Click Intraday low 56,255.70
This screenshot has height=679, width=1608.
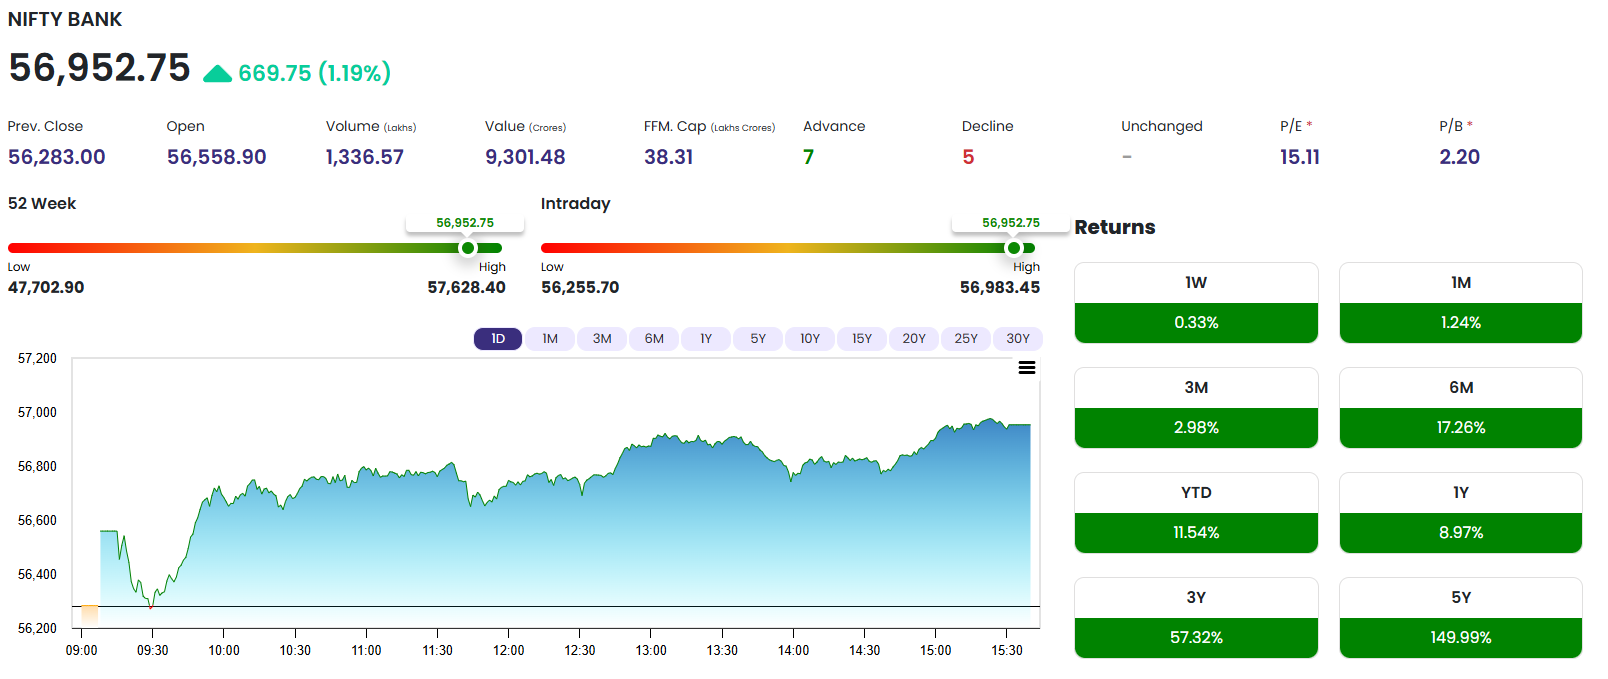pos(580,287)
